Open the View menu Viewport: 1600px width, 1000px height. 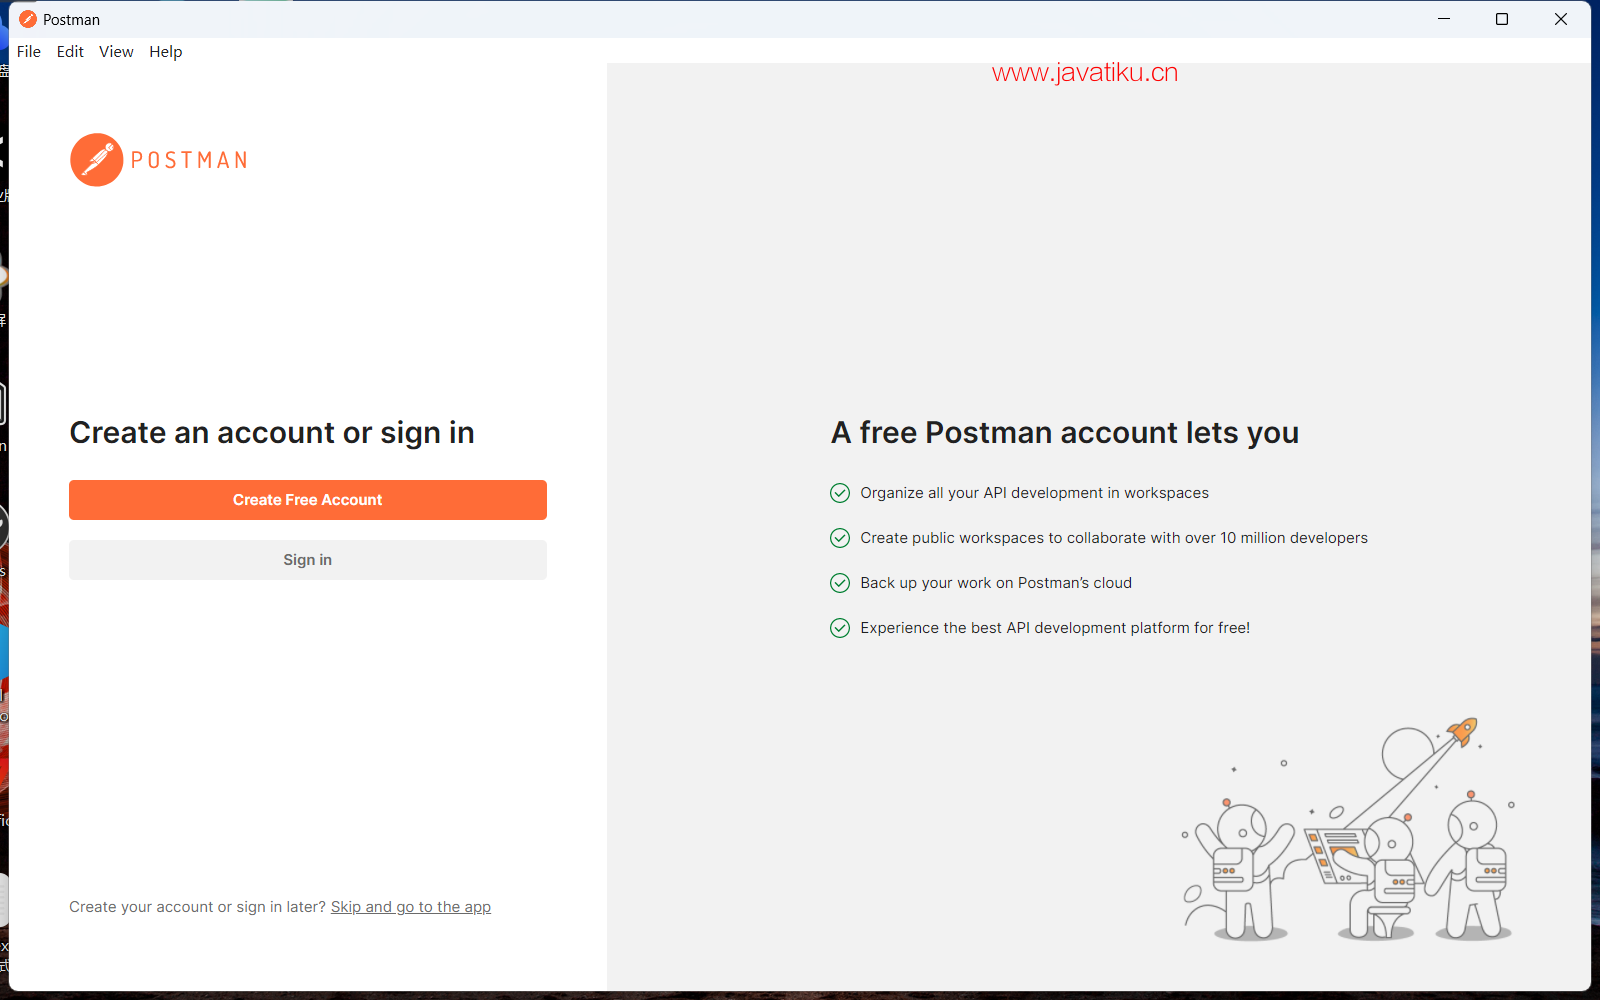[x=116, y=52]
